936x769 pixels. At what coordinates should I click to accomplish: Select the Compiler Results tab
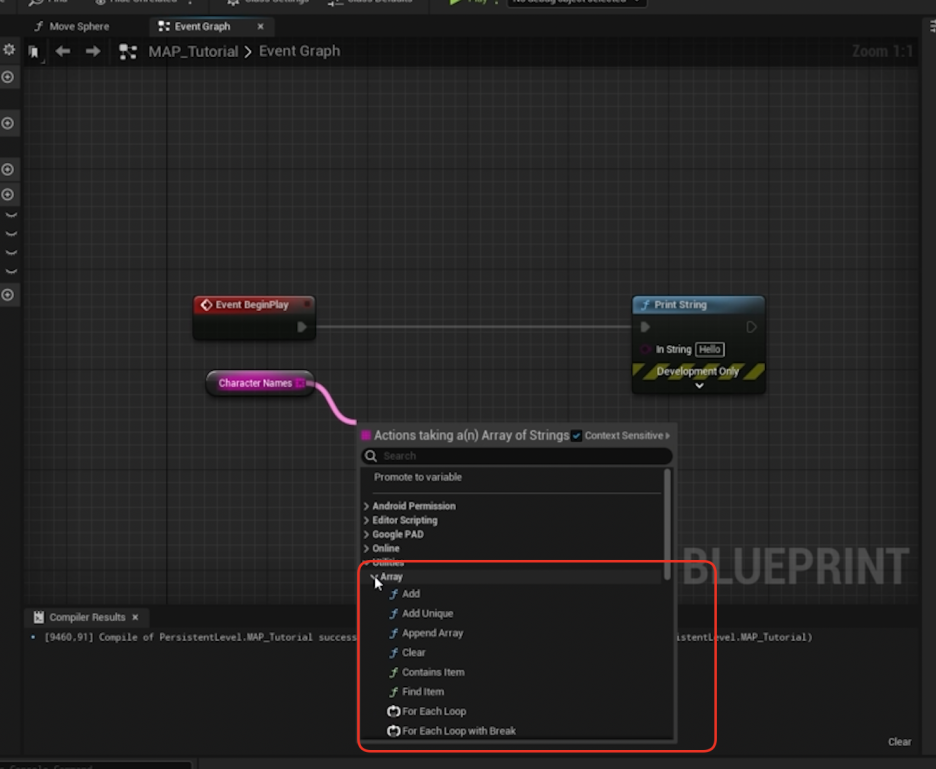pos(87,617)
